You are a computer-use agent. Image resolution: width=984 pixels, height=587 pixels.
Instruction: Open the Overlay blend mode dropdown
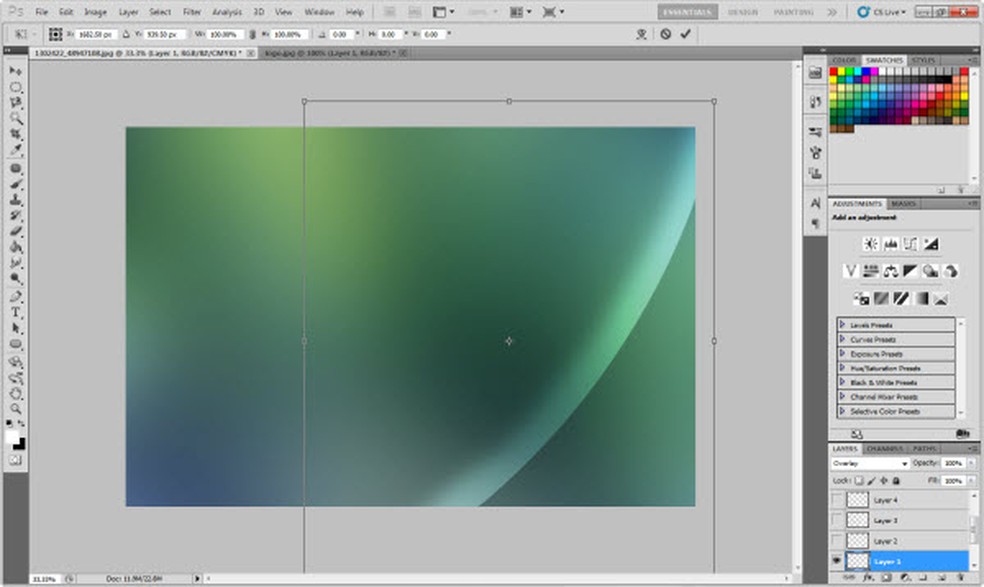click(870, 464)
